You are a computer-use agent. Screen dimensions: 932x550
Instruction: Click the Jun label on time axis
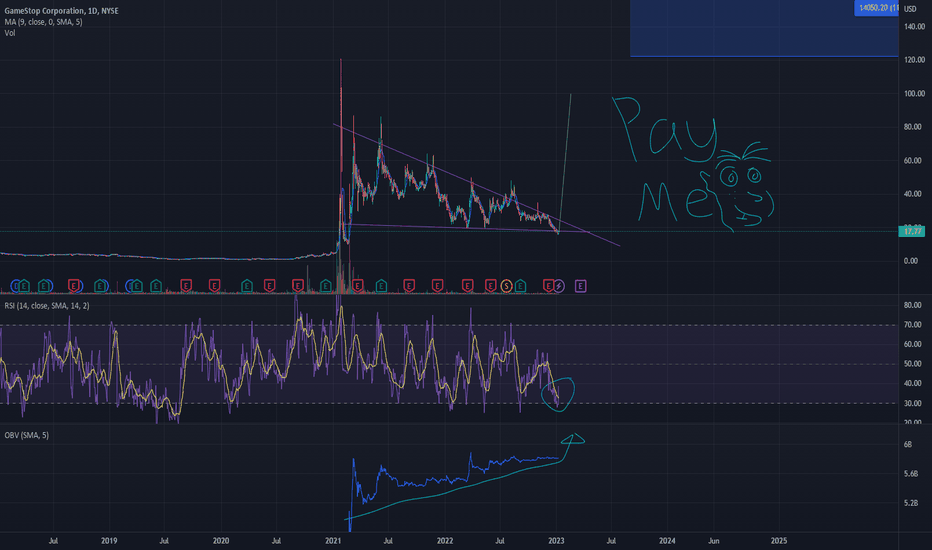point(713,541)
